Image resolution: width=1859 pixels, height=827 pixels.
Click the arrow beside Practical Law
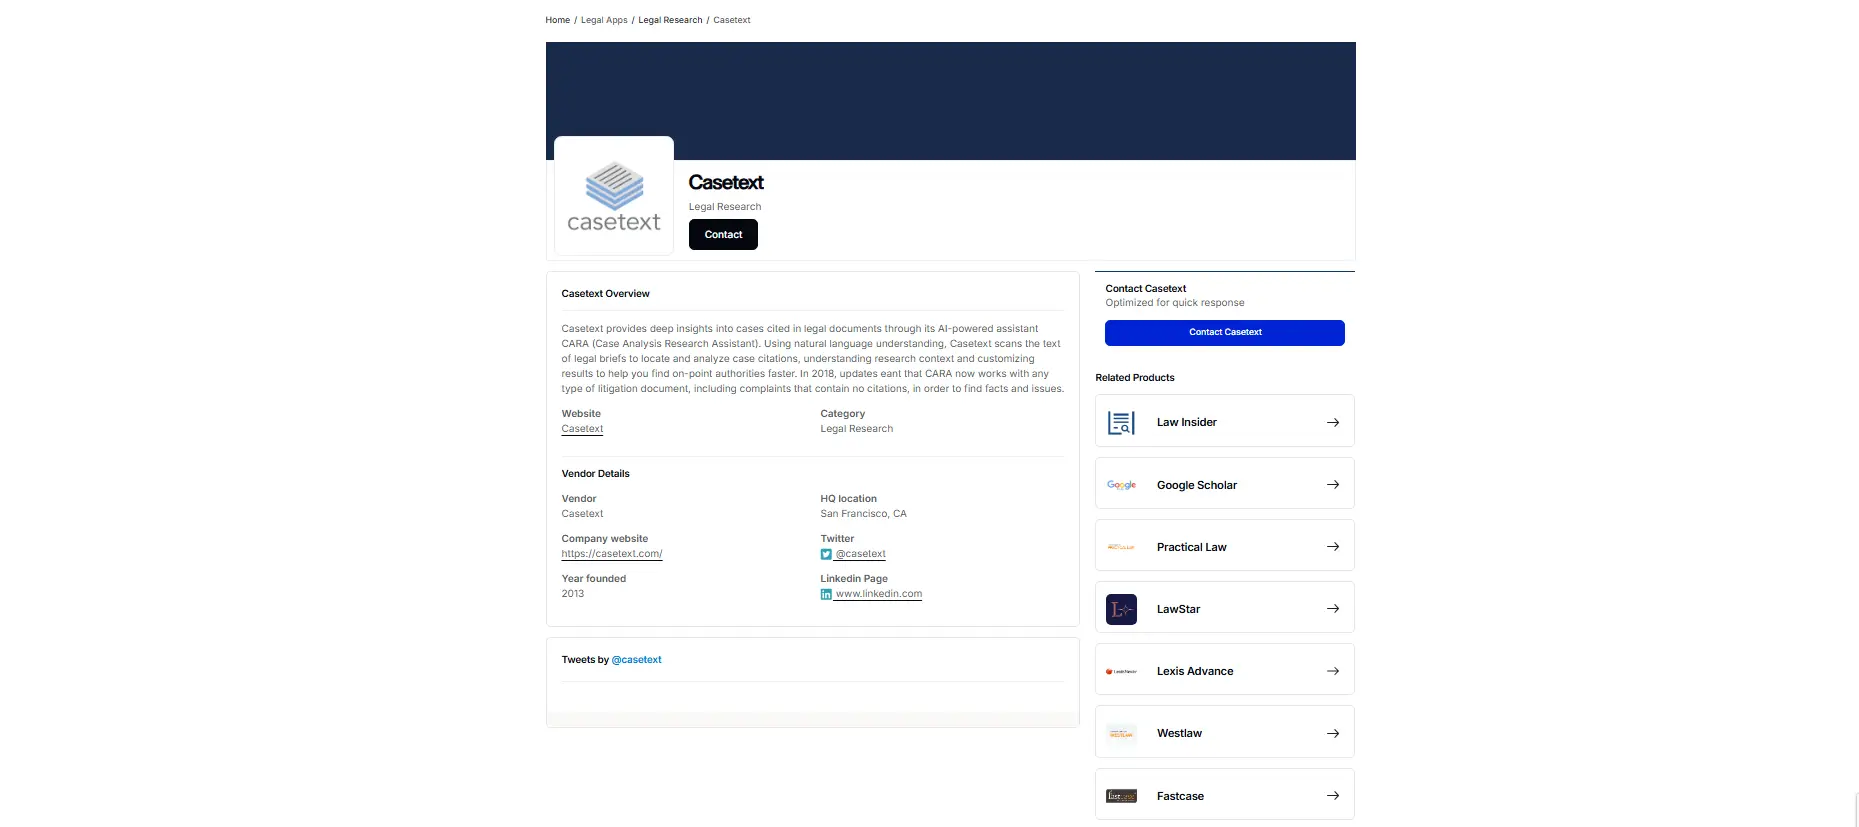tap(1332, 547)
